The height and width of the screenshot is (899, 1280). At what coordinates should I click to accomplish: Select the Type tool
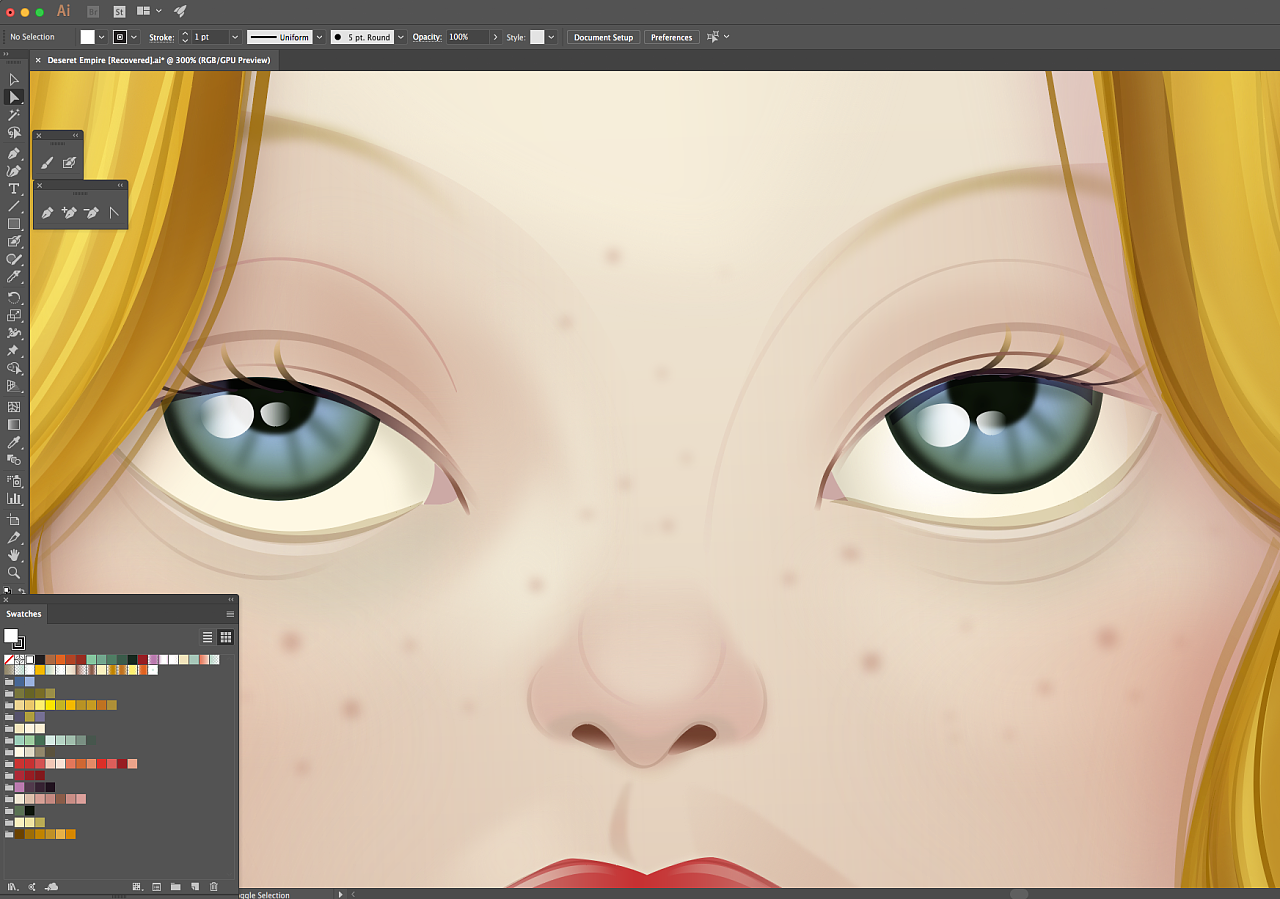[x=14, y=188]
